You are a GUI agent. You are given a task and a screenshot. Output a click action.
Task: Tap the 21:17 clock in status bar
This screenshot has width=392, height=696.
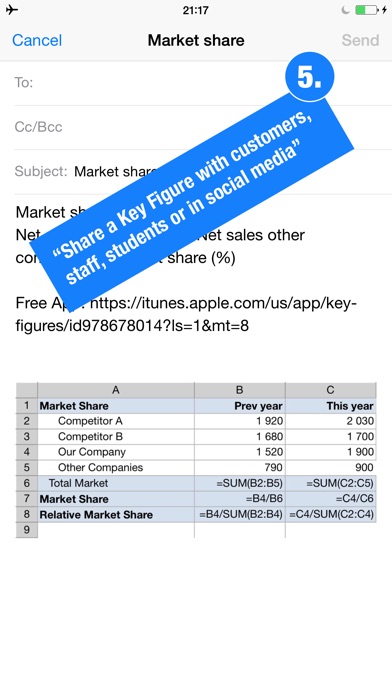click(x=195, y=10)
